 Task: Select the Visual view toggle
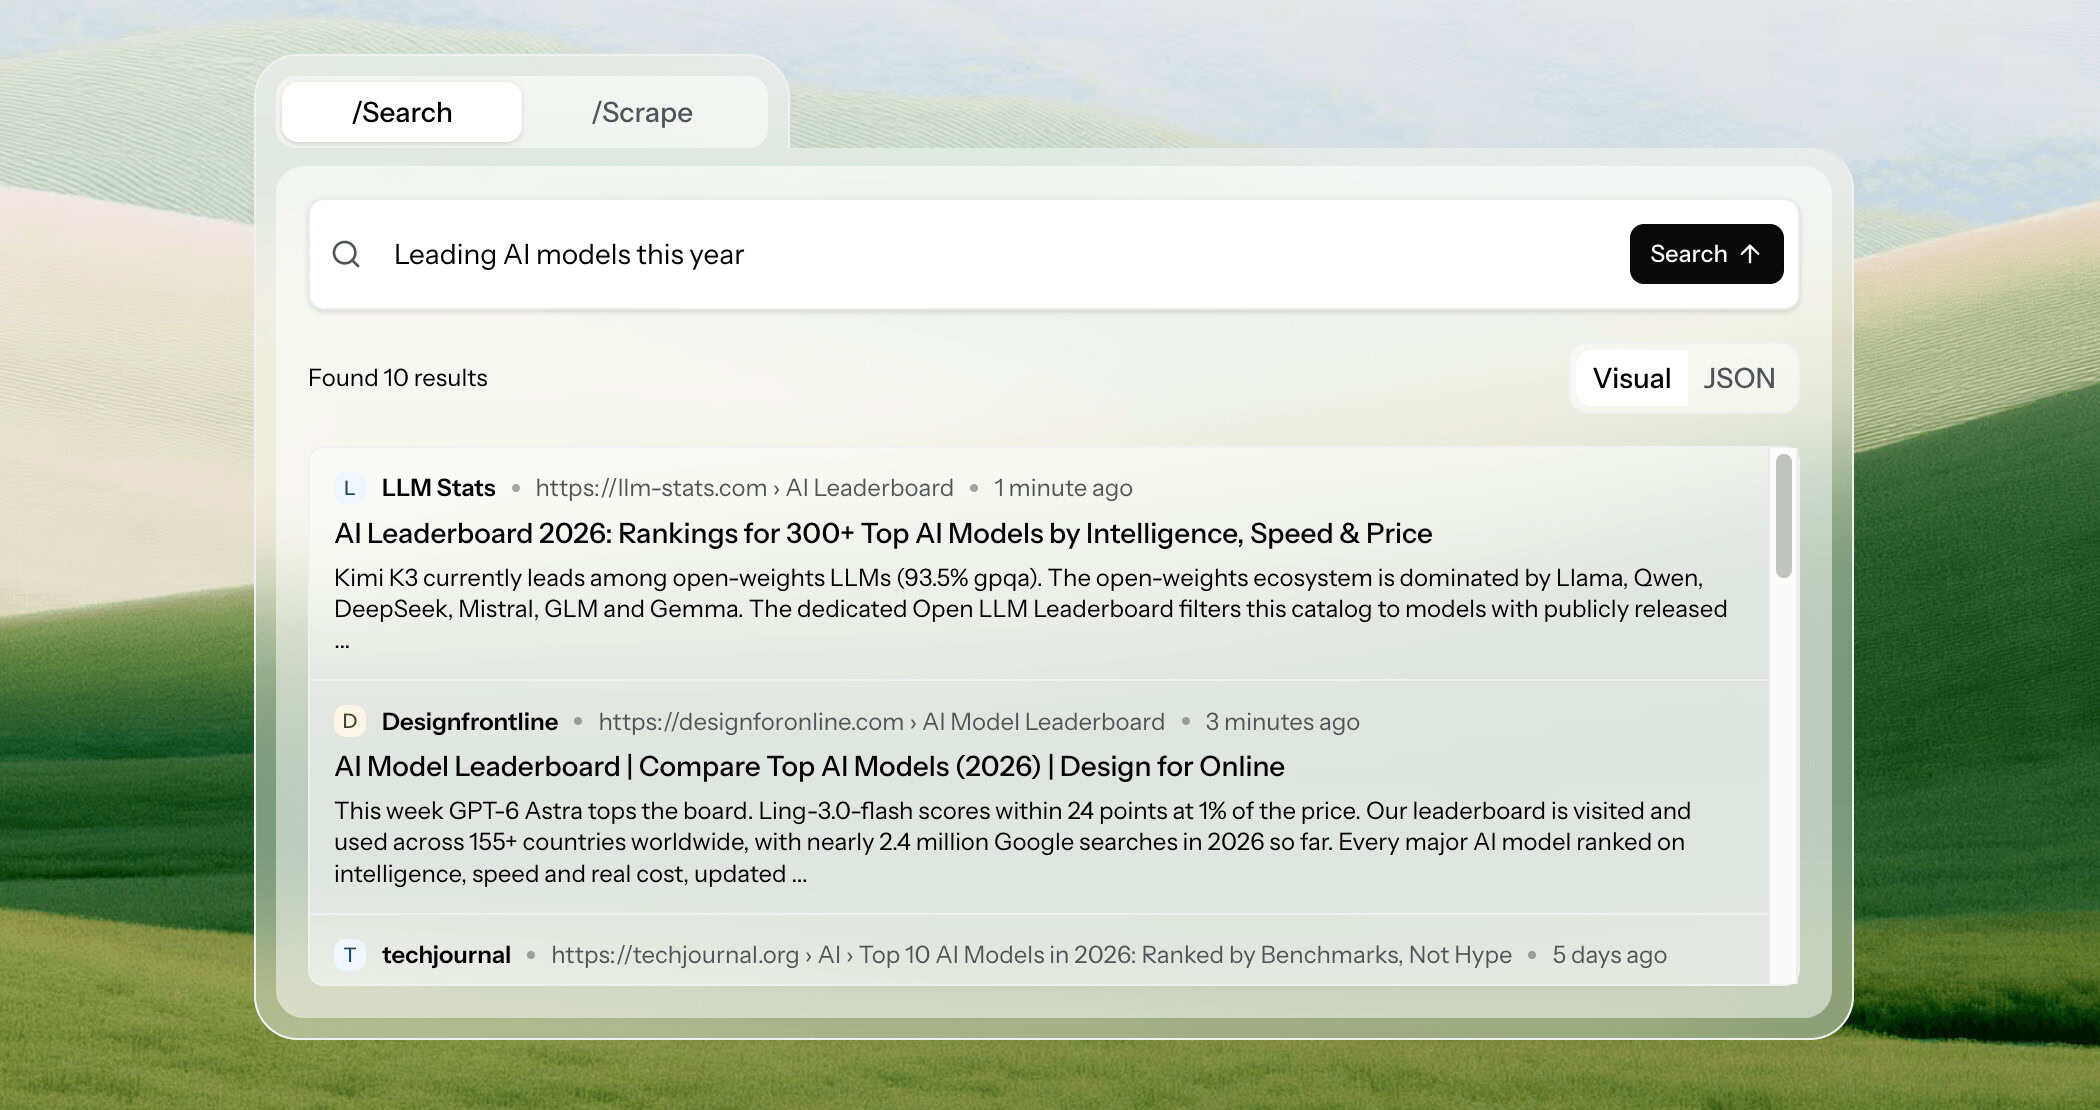(1631, 378)
